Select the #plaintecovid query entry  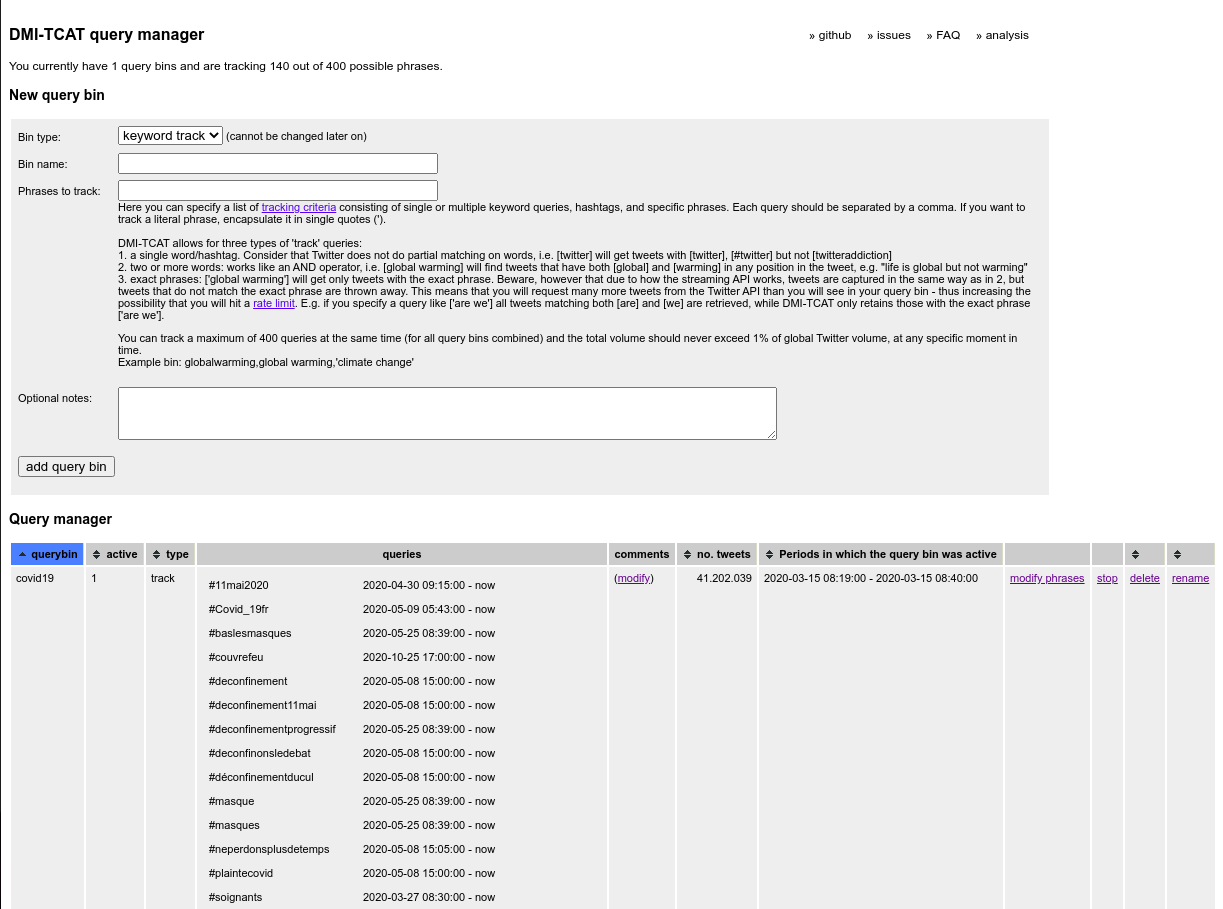coord(241,873)
